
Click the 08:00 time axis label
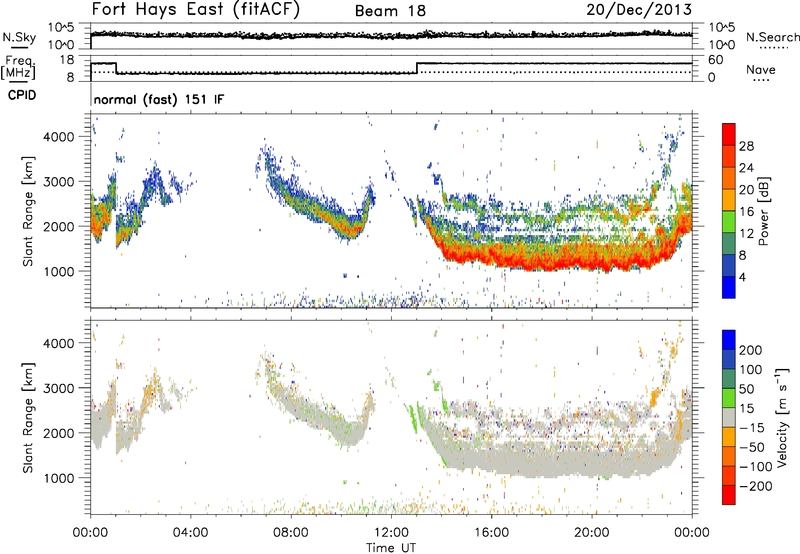(x=291, y=533)
